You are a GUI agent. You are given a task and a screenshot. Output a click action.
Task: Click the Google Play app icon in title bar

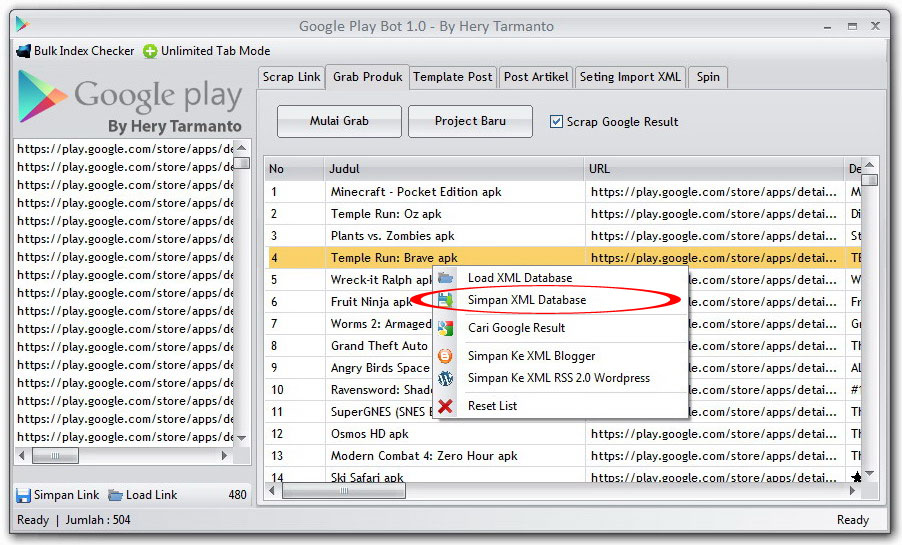point(22,24)
